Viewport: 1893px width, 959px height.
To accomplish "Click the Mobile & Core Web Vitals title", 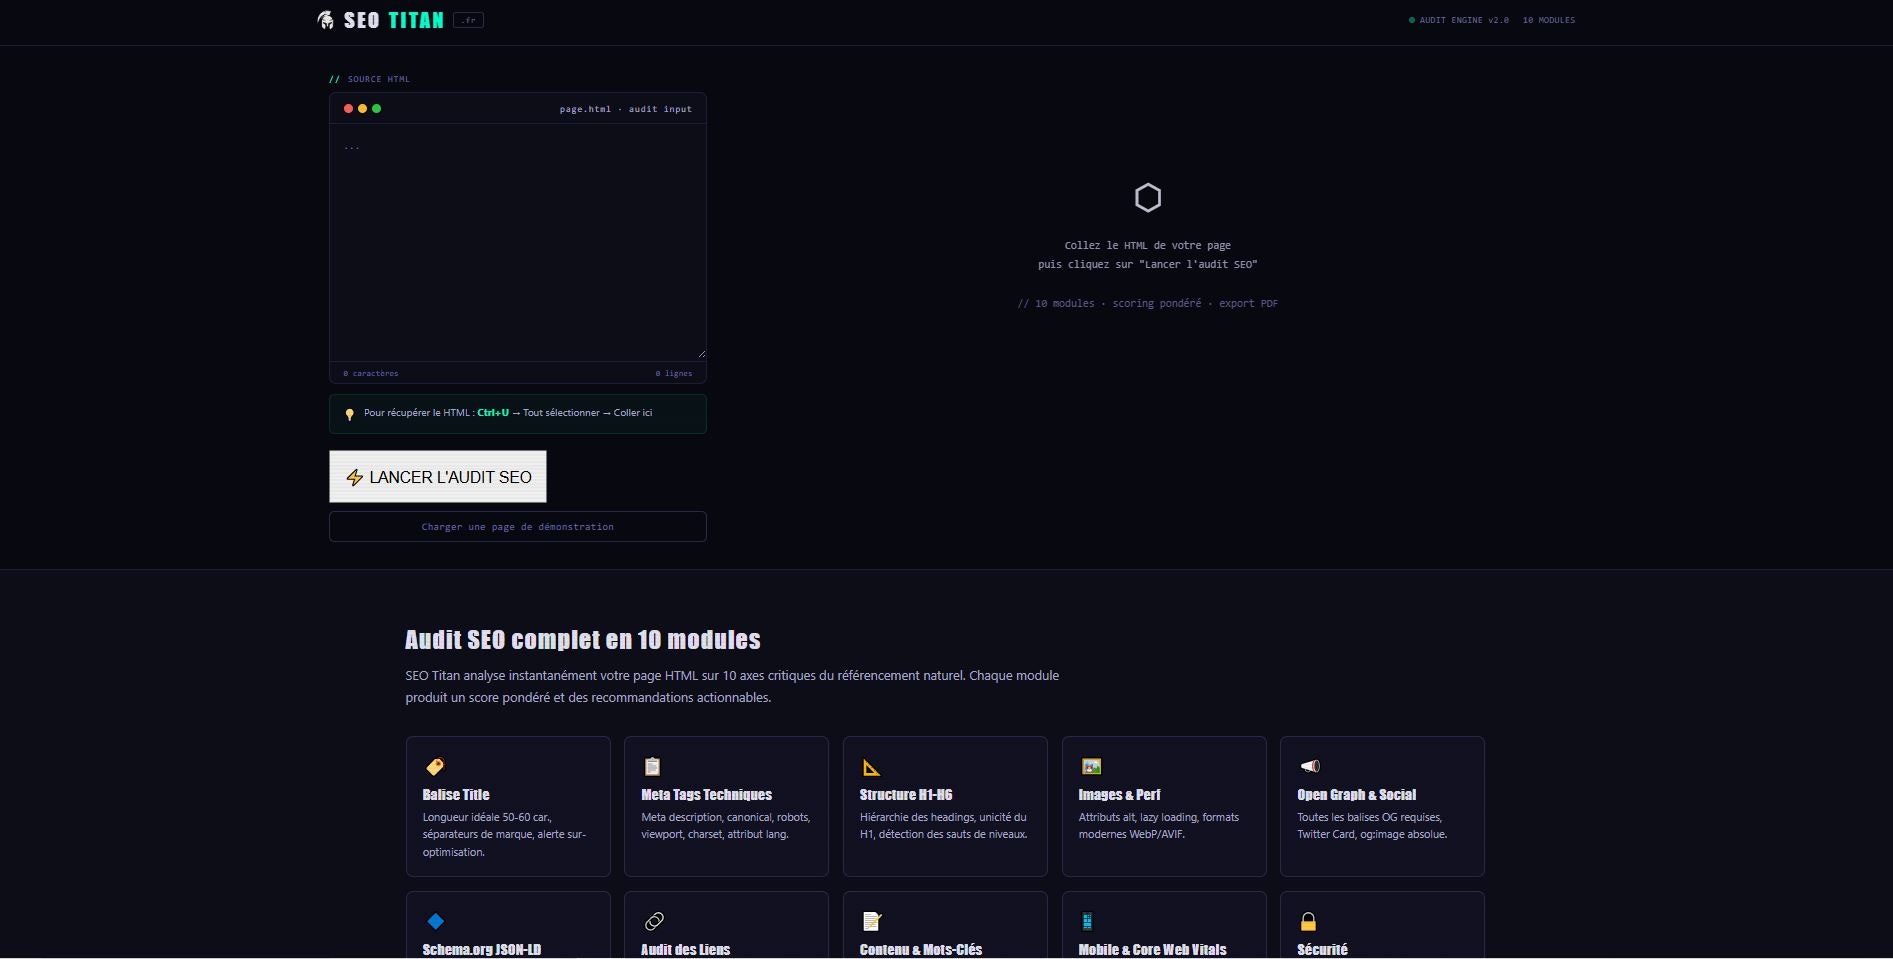I will click(1152, 950).
